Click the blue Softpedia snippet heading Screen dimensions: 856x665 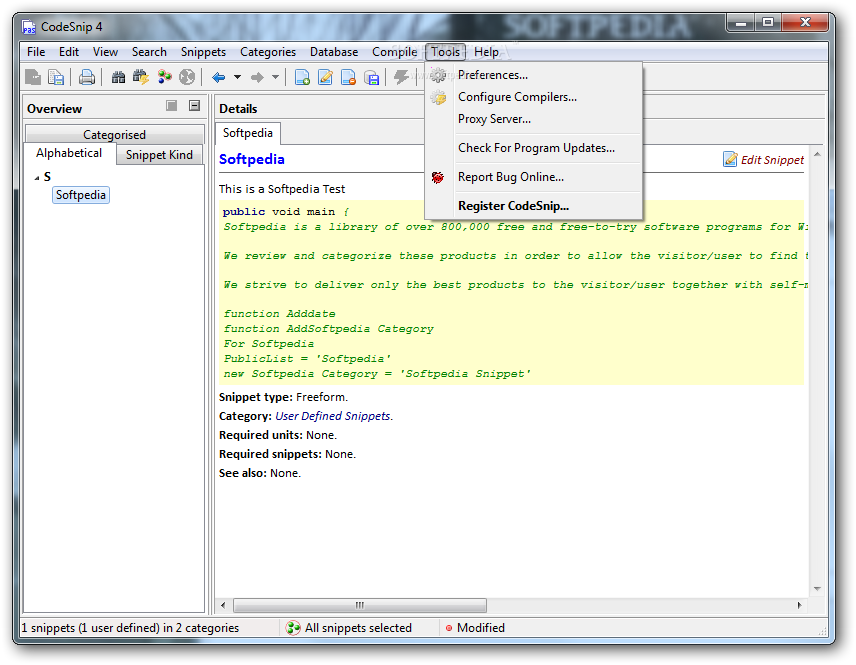click(252, 159)
